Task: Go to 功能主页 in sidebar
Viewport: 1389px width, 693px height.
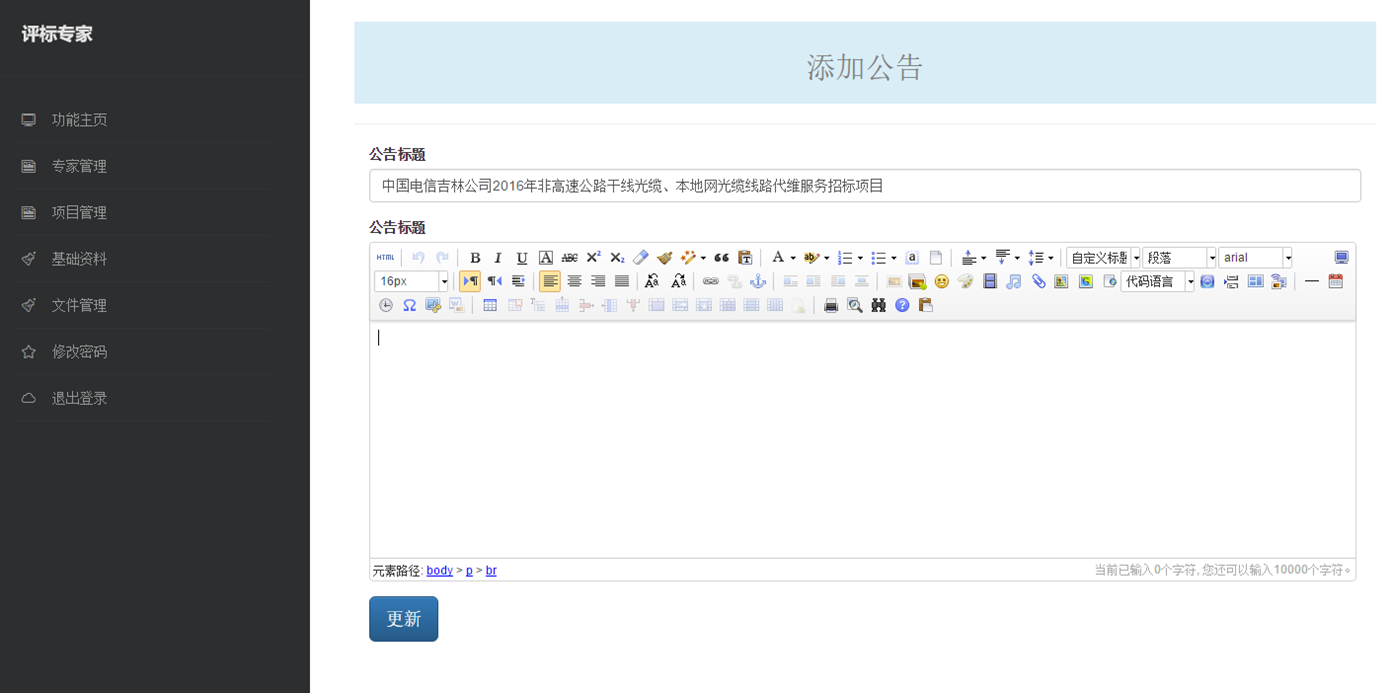Action: [79, 120]
